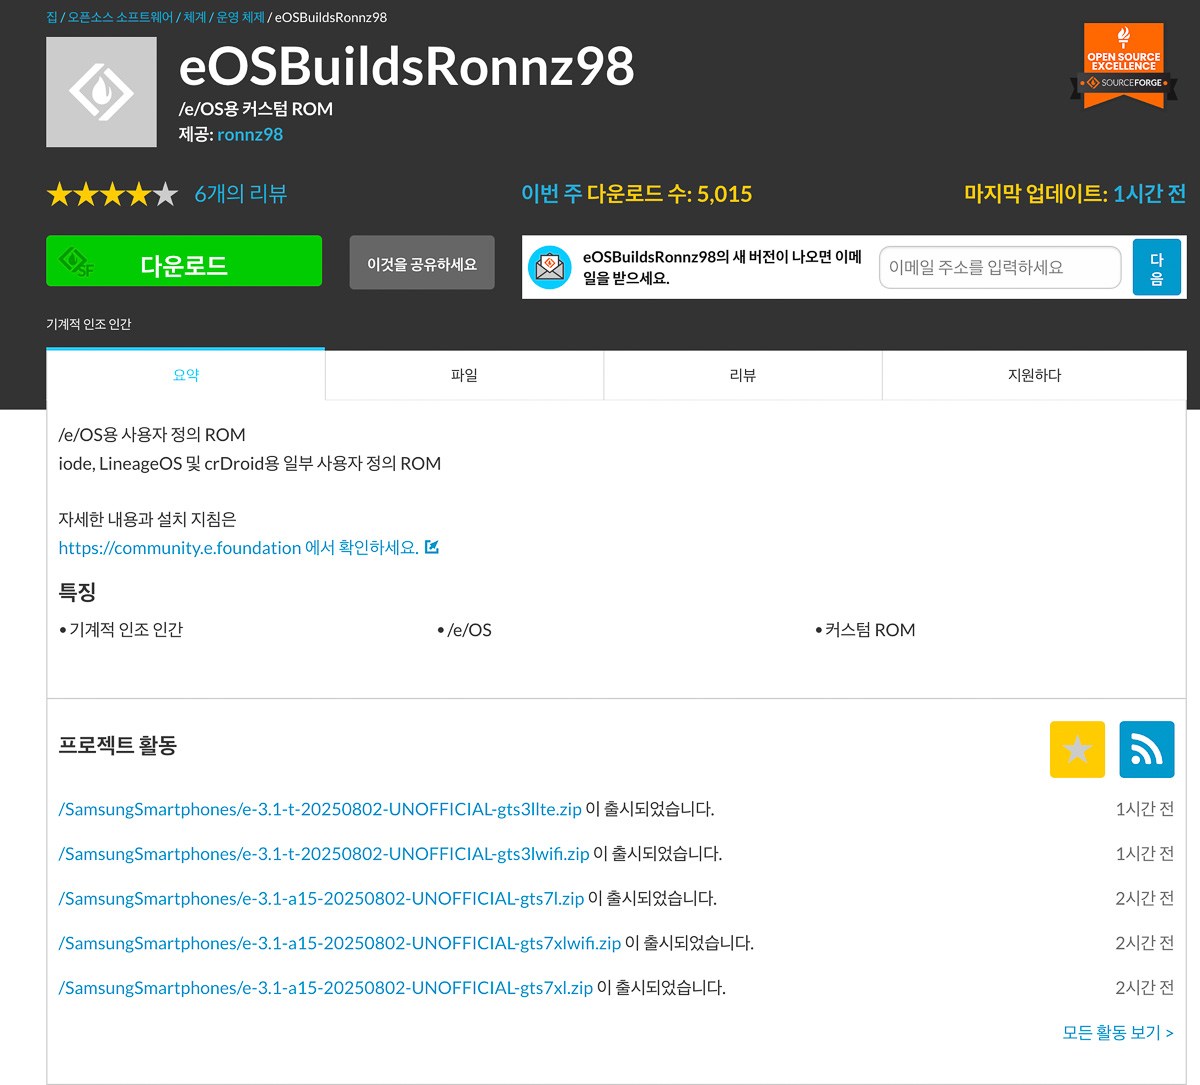Switch to the 파일 tab
This screenshot has width=1200, height=1085.
coord(464,375)
